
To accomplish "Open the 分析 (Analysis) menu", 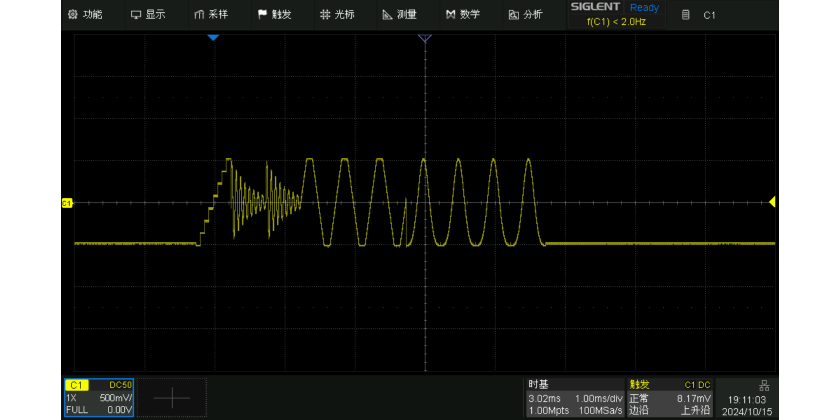I will click(x=526, y=15).
